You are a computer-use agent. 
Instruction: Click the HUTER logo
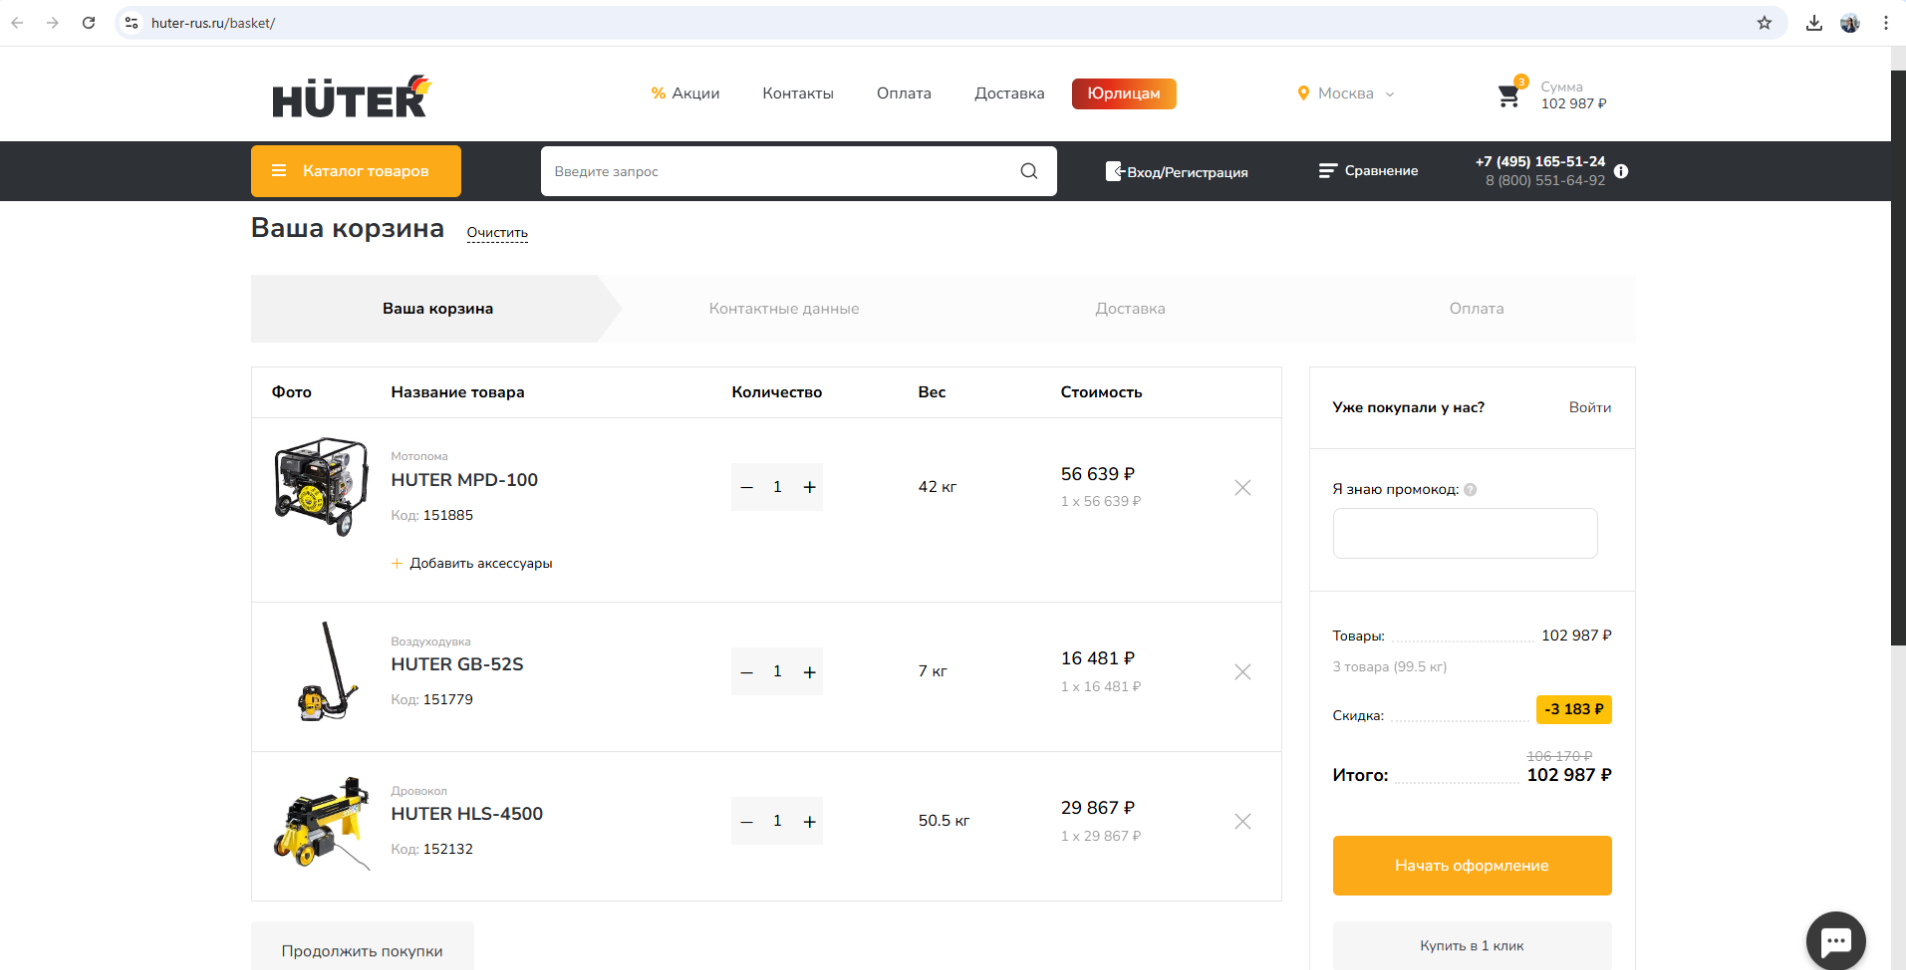351,96
